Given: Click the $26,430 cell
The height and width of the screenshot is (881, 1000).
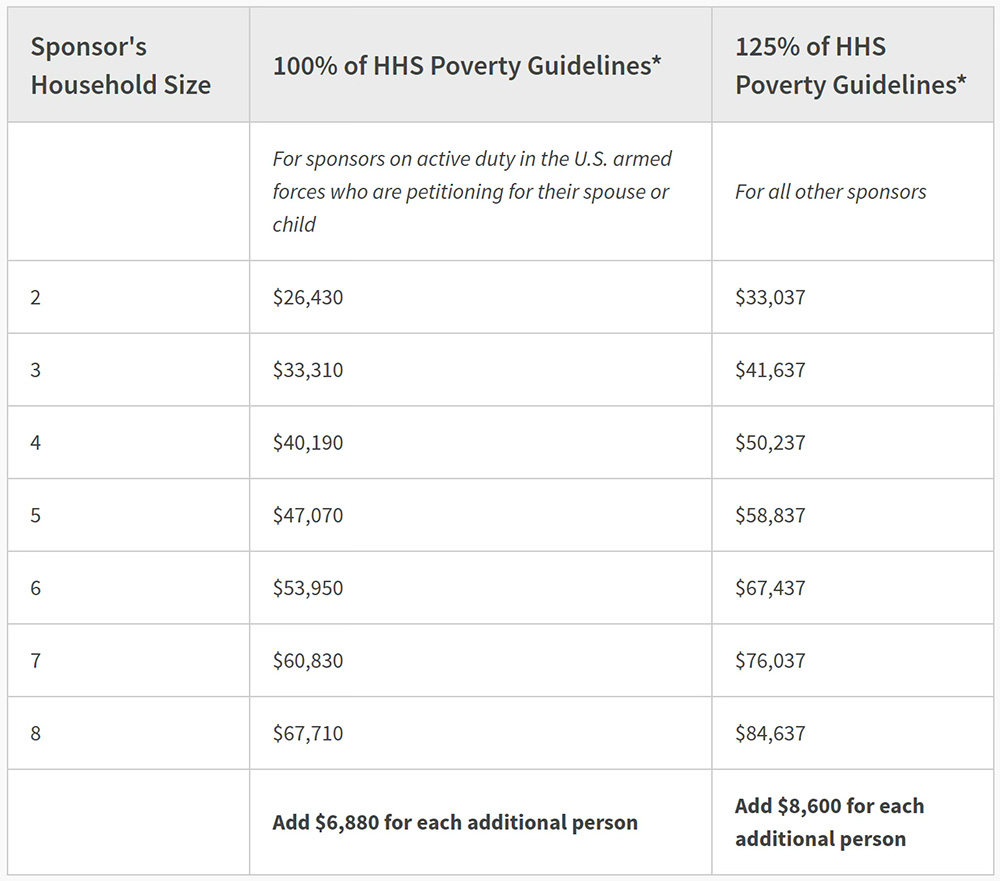Looking at the screenshot, I should coord(308,297).
